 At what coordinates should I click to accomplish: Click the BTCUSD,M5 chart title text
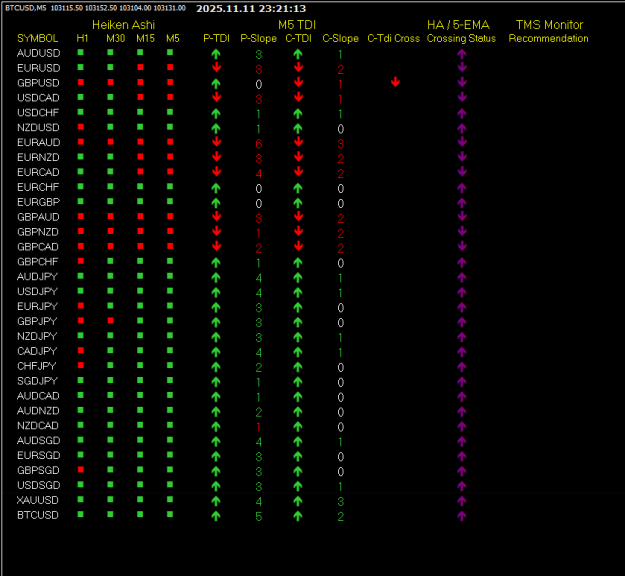coord(26,8)
